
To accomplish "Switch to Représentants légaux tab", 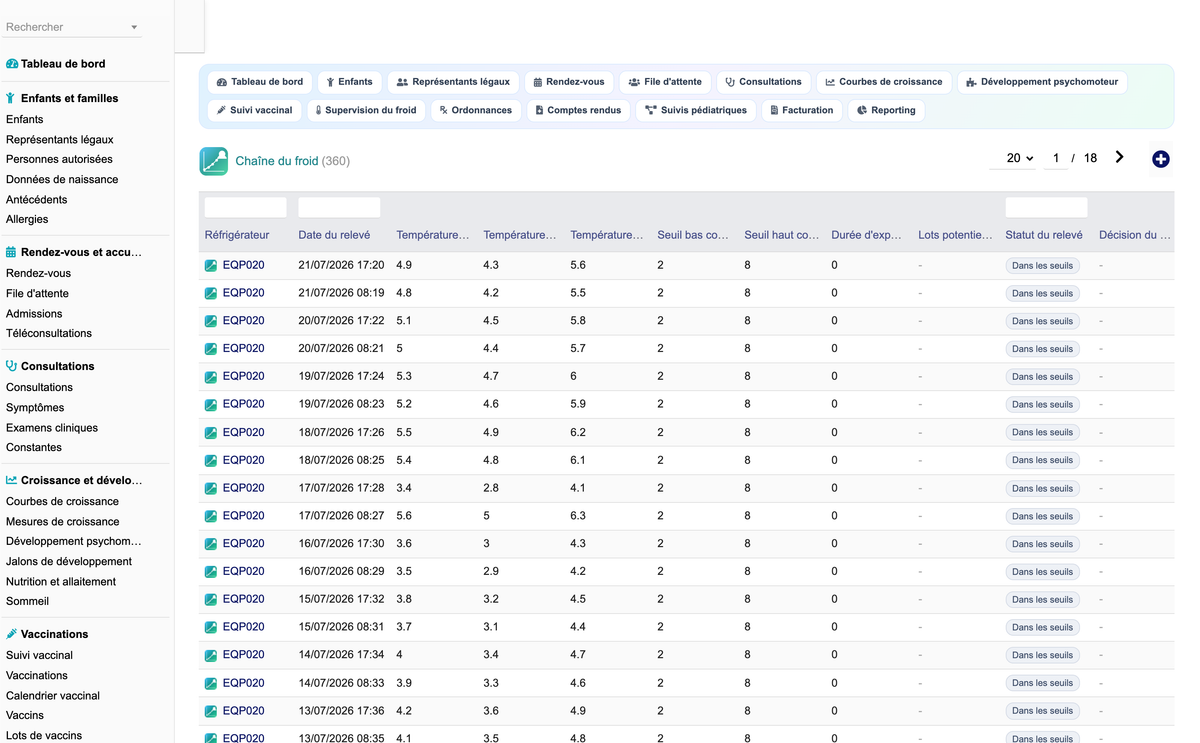I will (x=453, y=82).
